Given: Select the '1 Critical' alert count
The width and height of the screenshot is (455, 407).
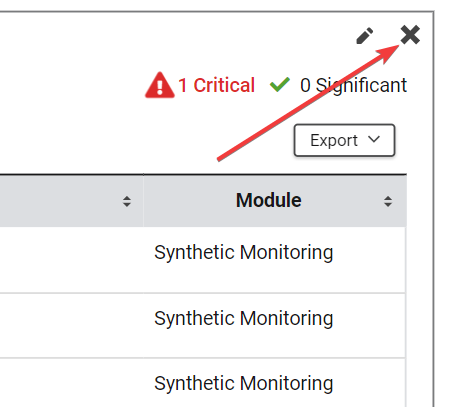Looking at the screenshot, I should click(216, 85).
